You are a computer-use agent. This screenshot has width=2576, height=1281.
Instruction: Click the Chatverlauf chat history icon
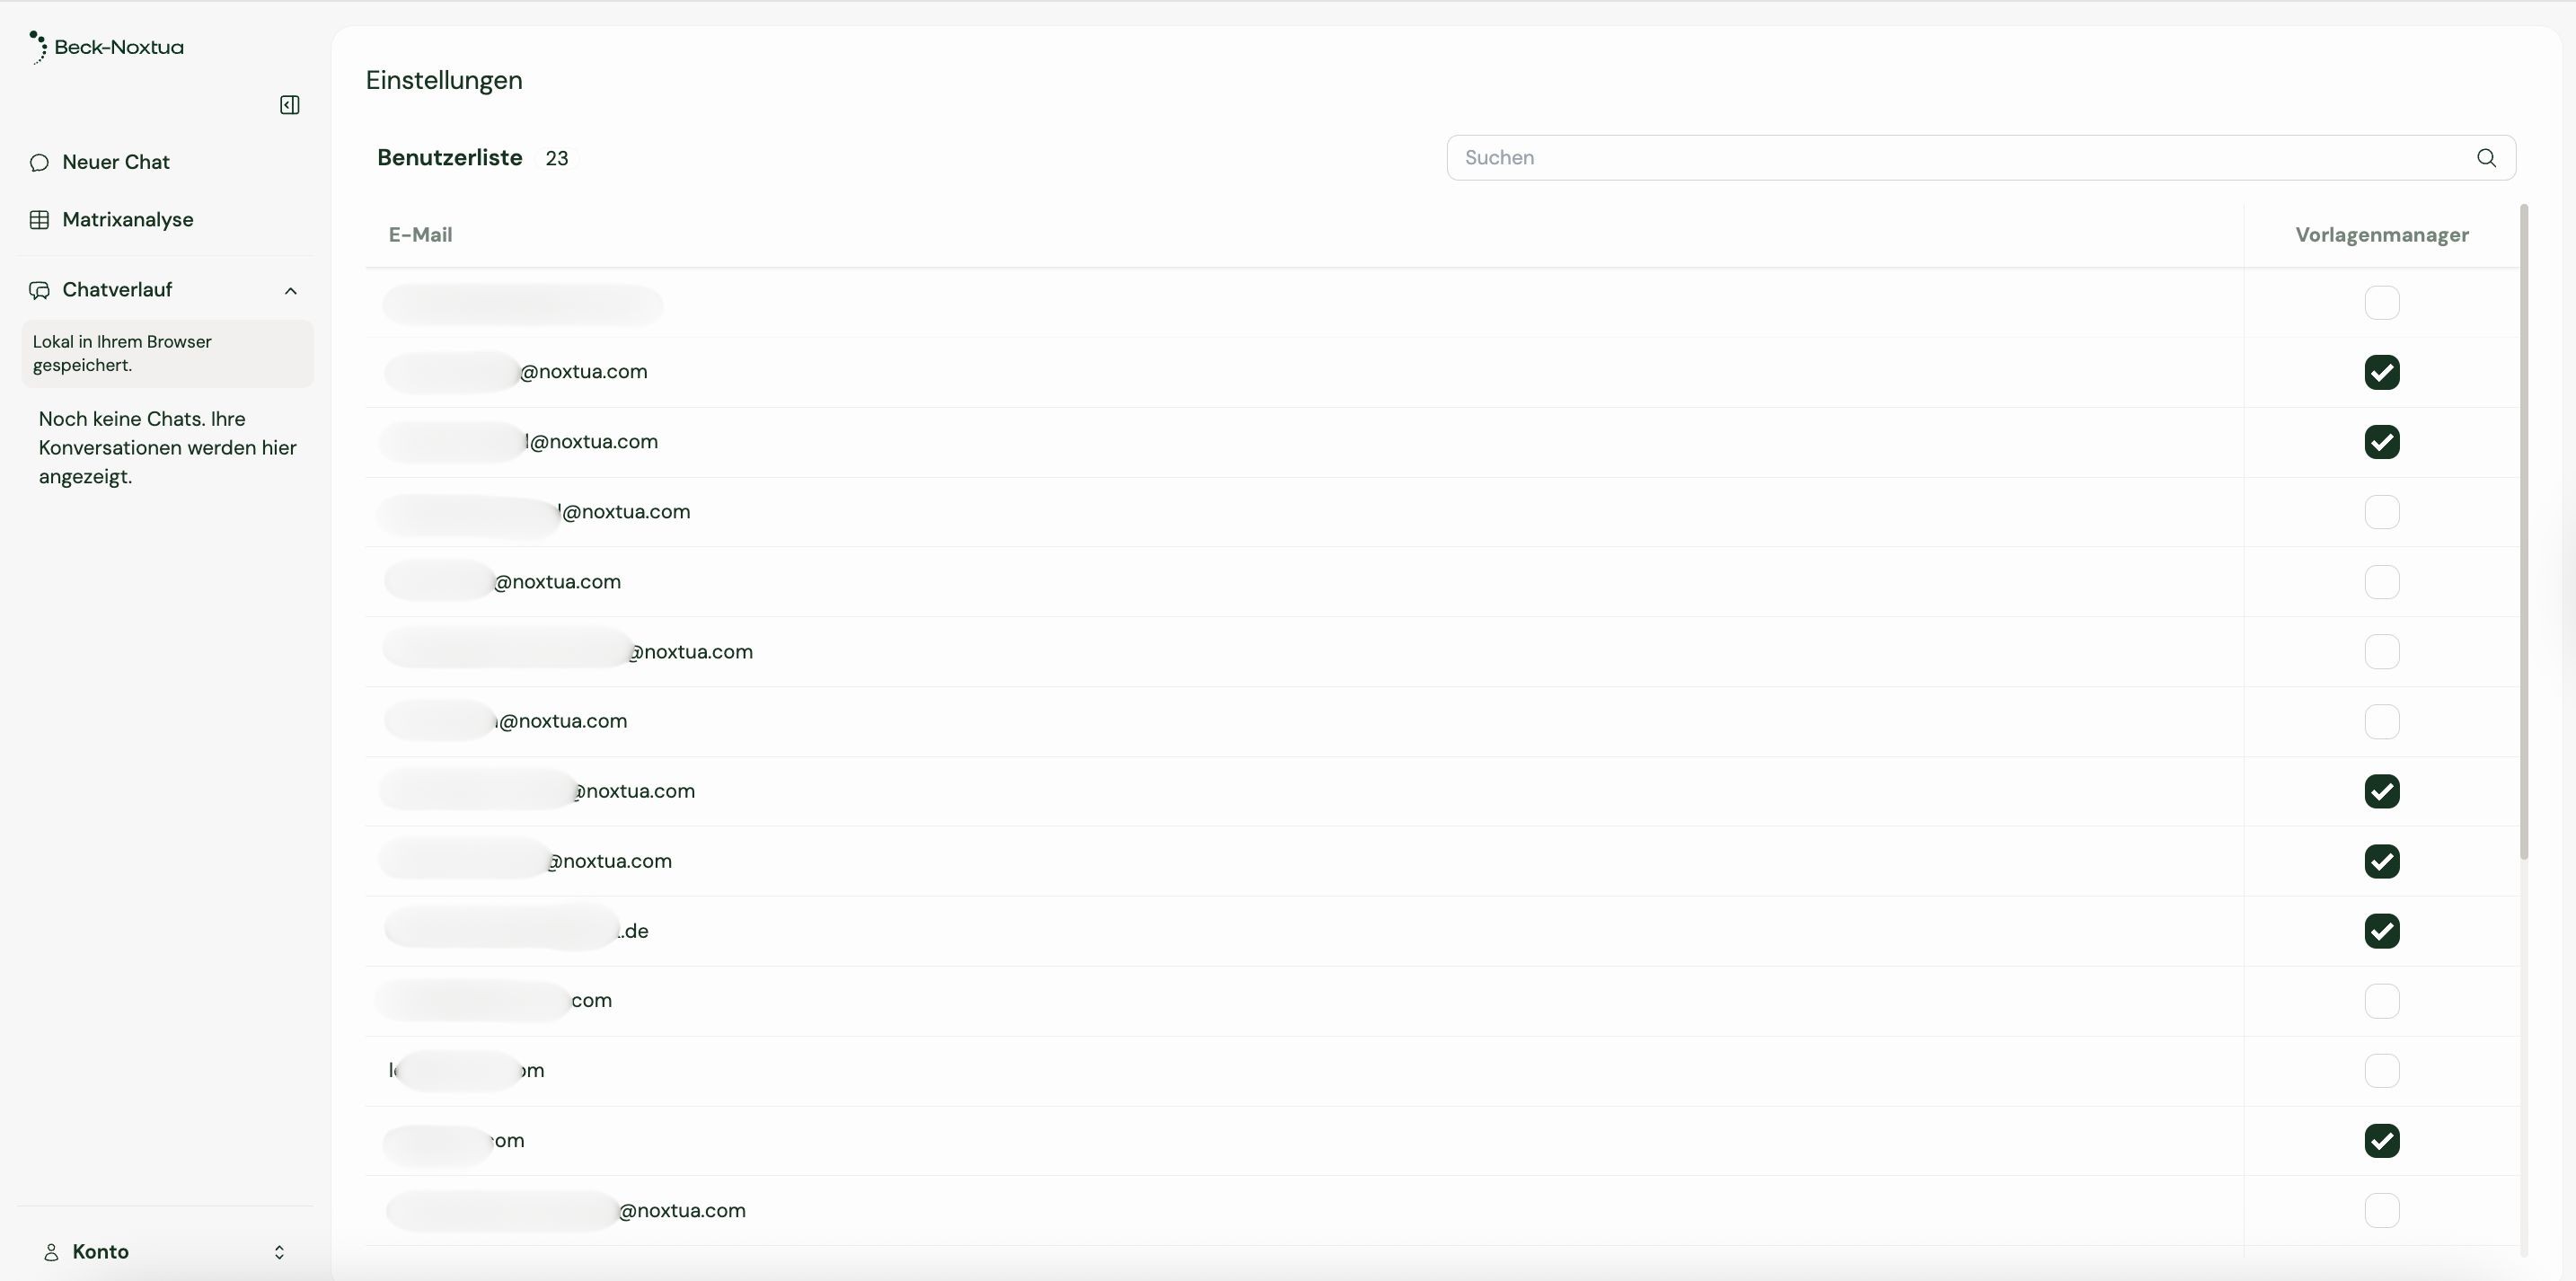coord(39,290)
